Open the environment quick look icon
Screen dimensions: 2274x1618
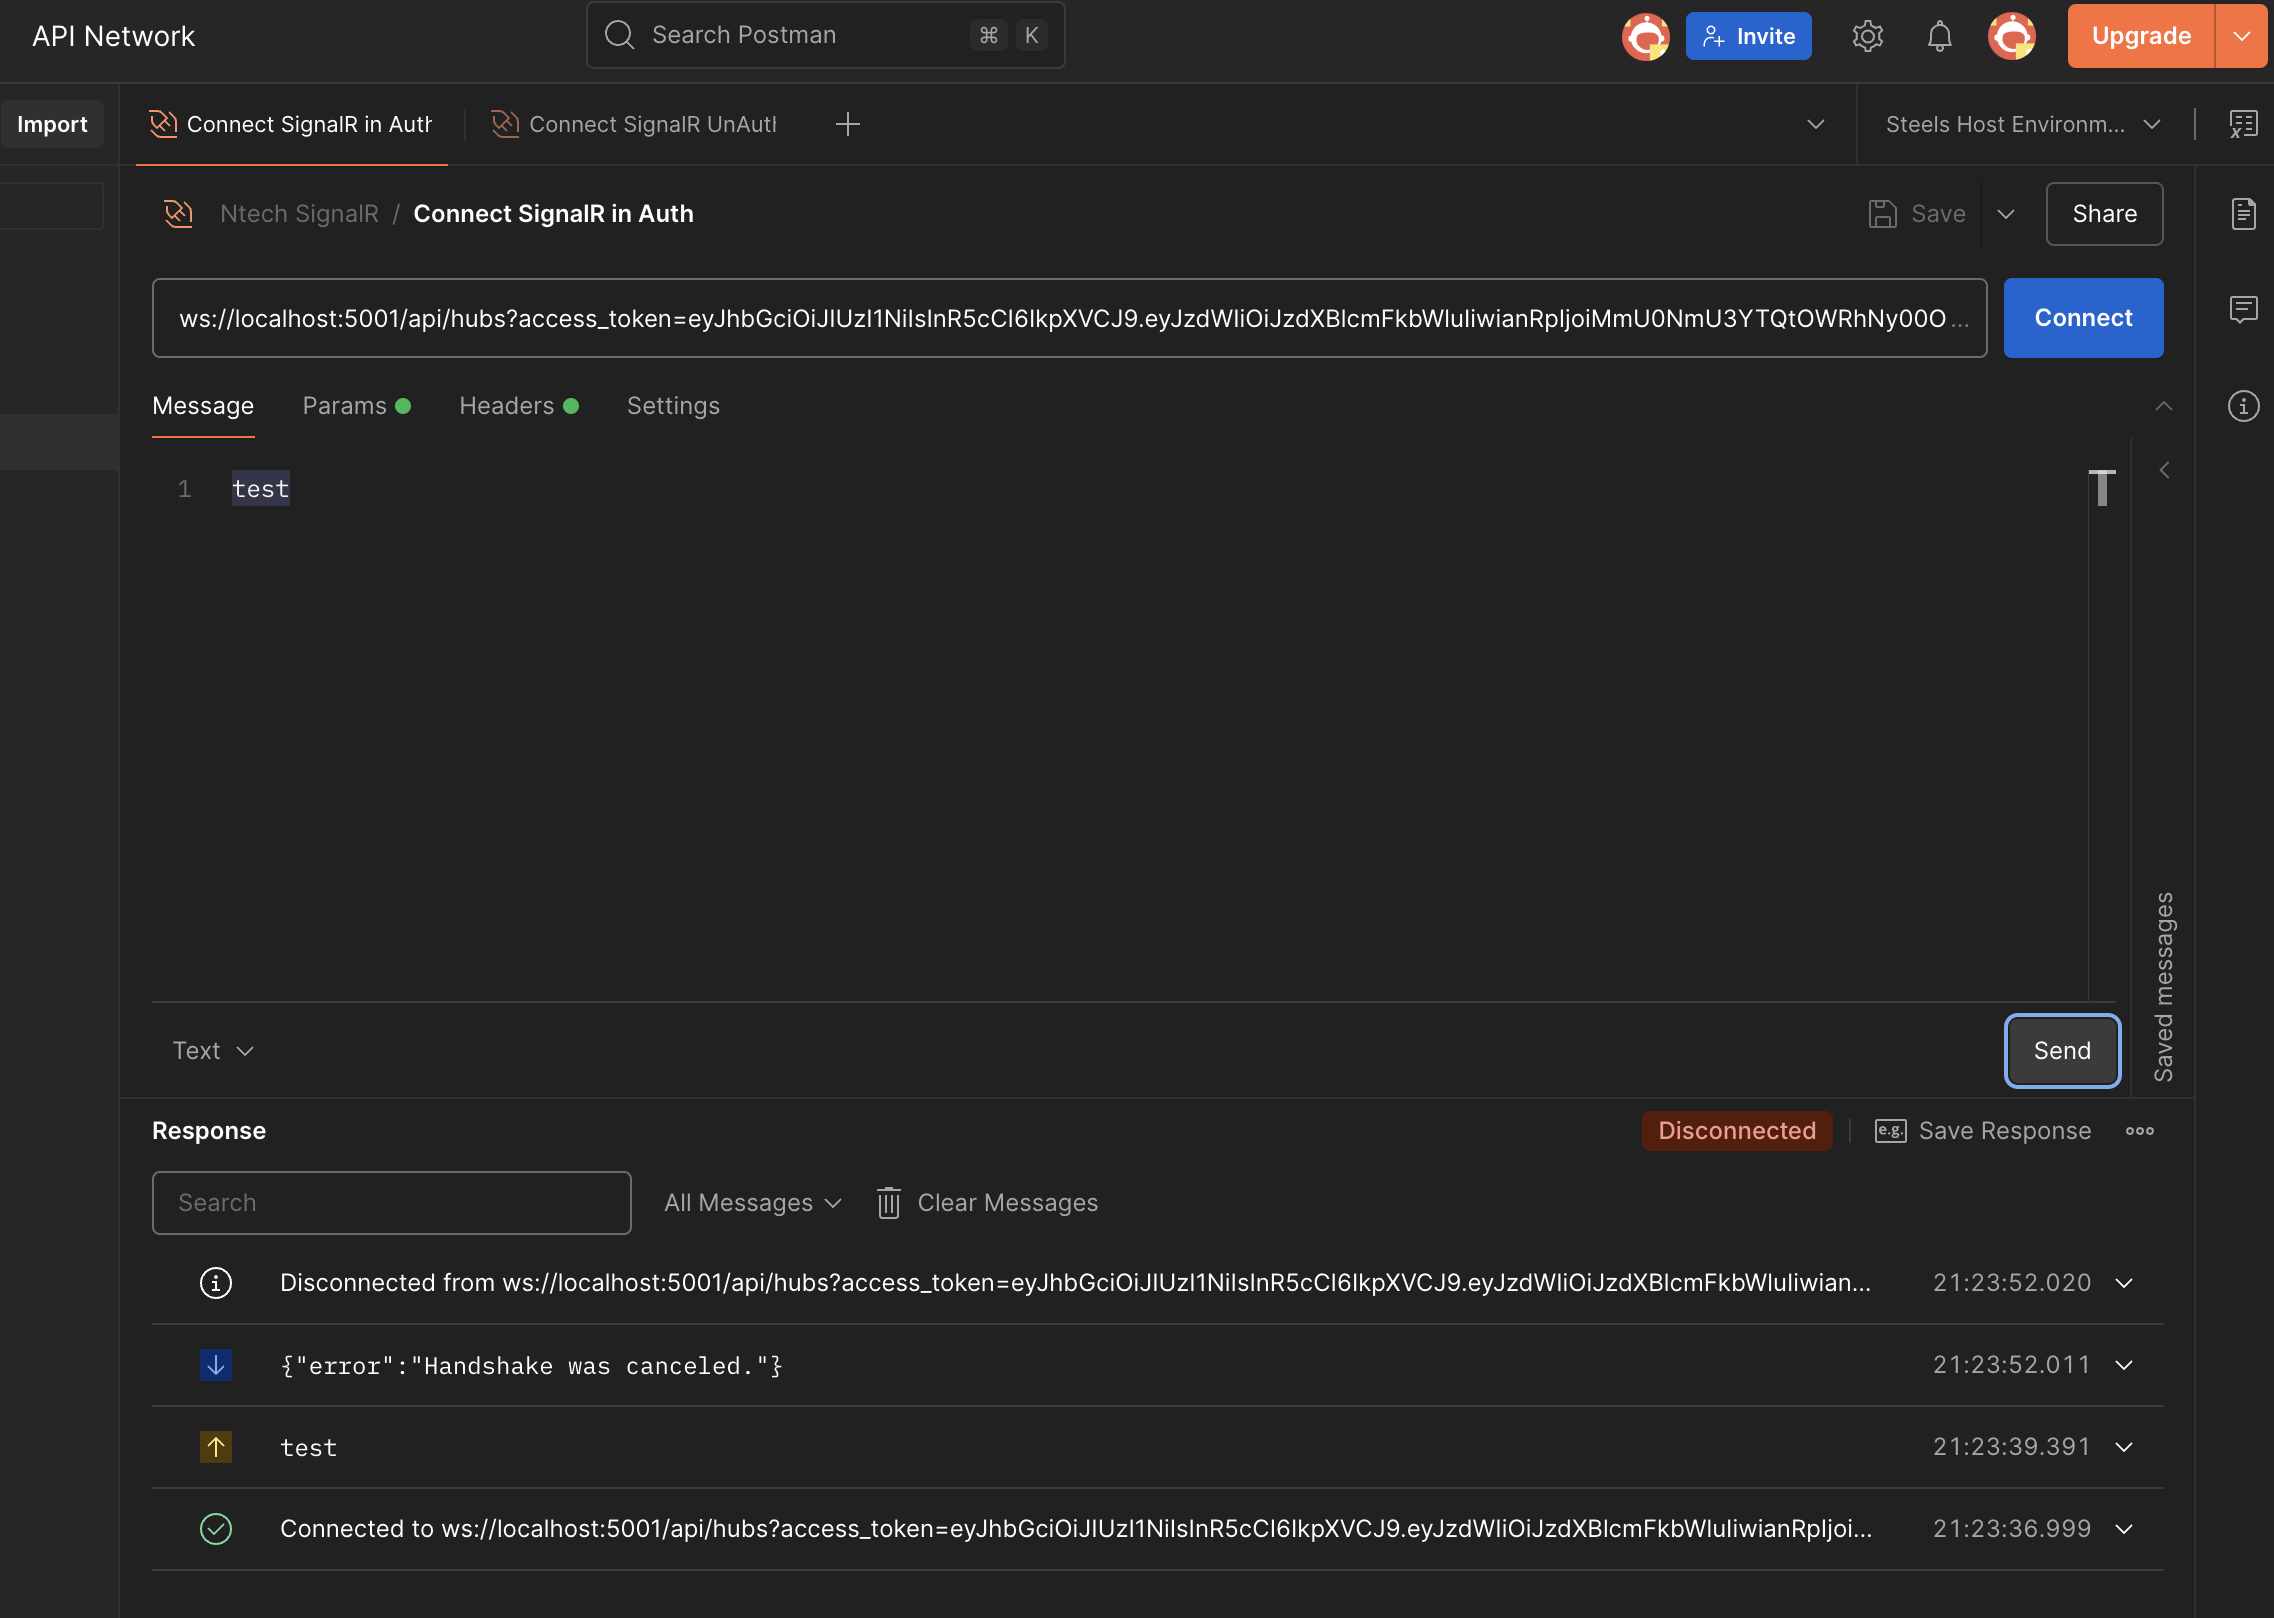pos(2243,123)
